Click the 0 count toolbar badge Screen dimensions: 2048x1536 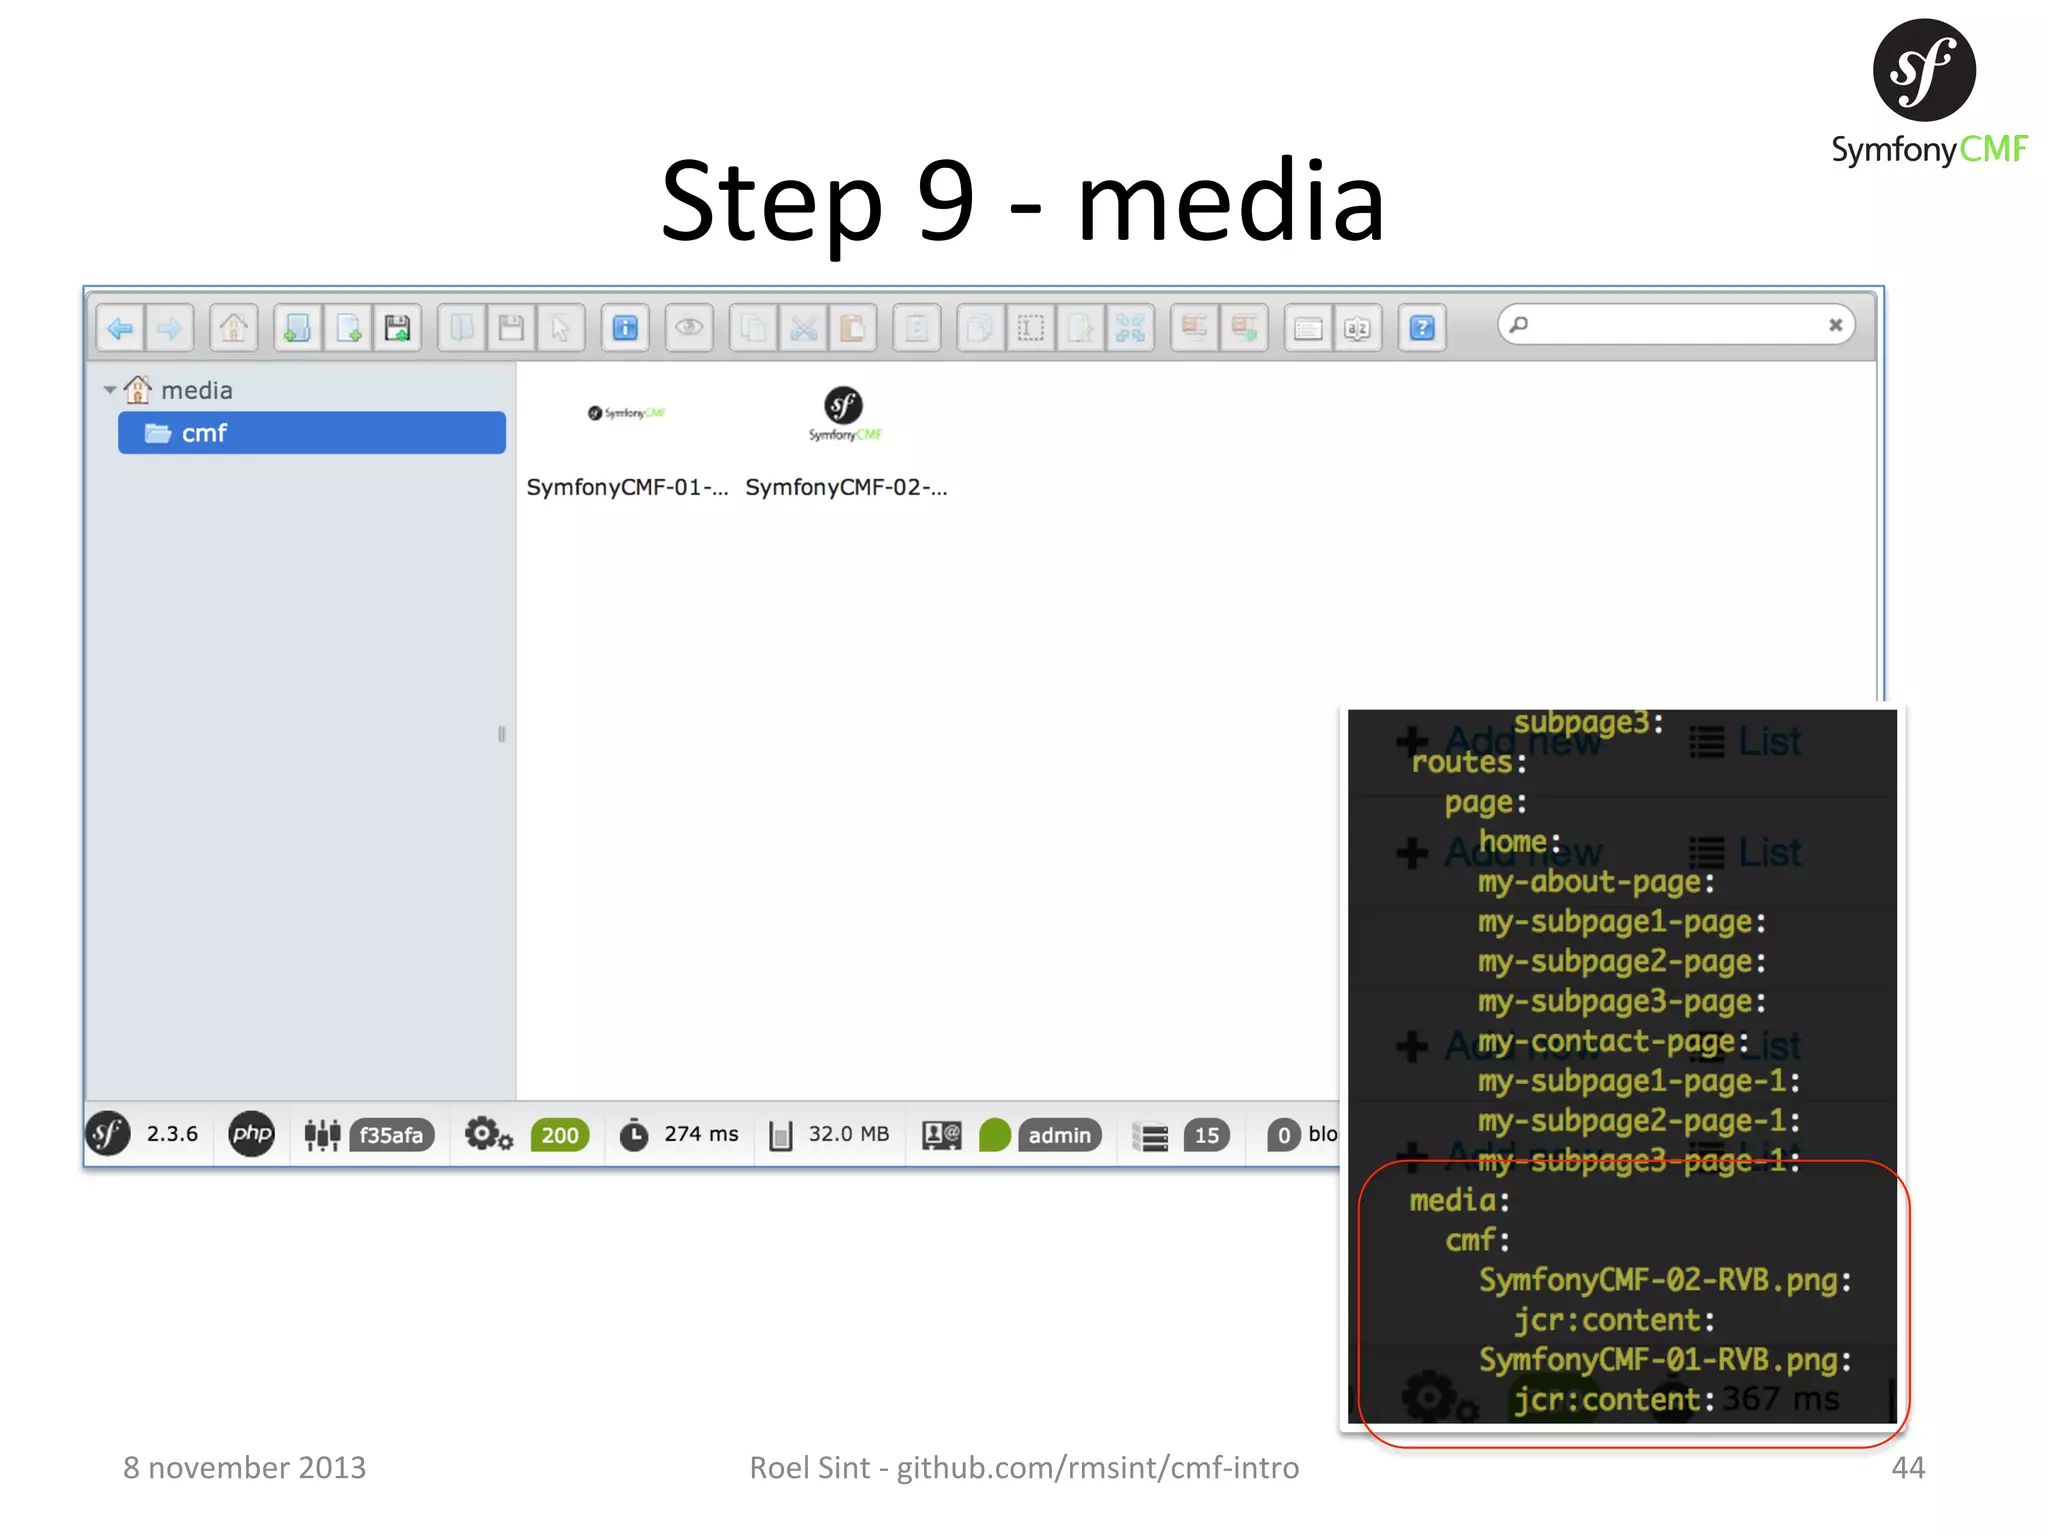(x=1283, y=1135)
